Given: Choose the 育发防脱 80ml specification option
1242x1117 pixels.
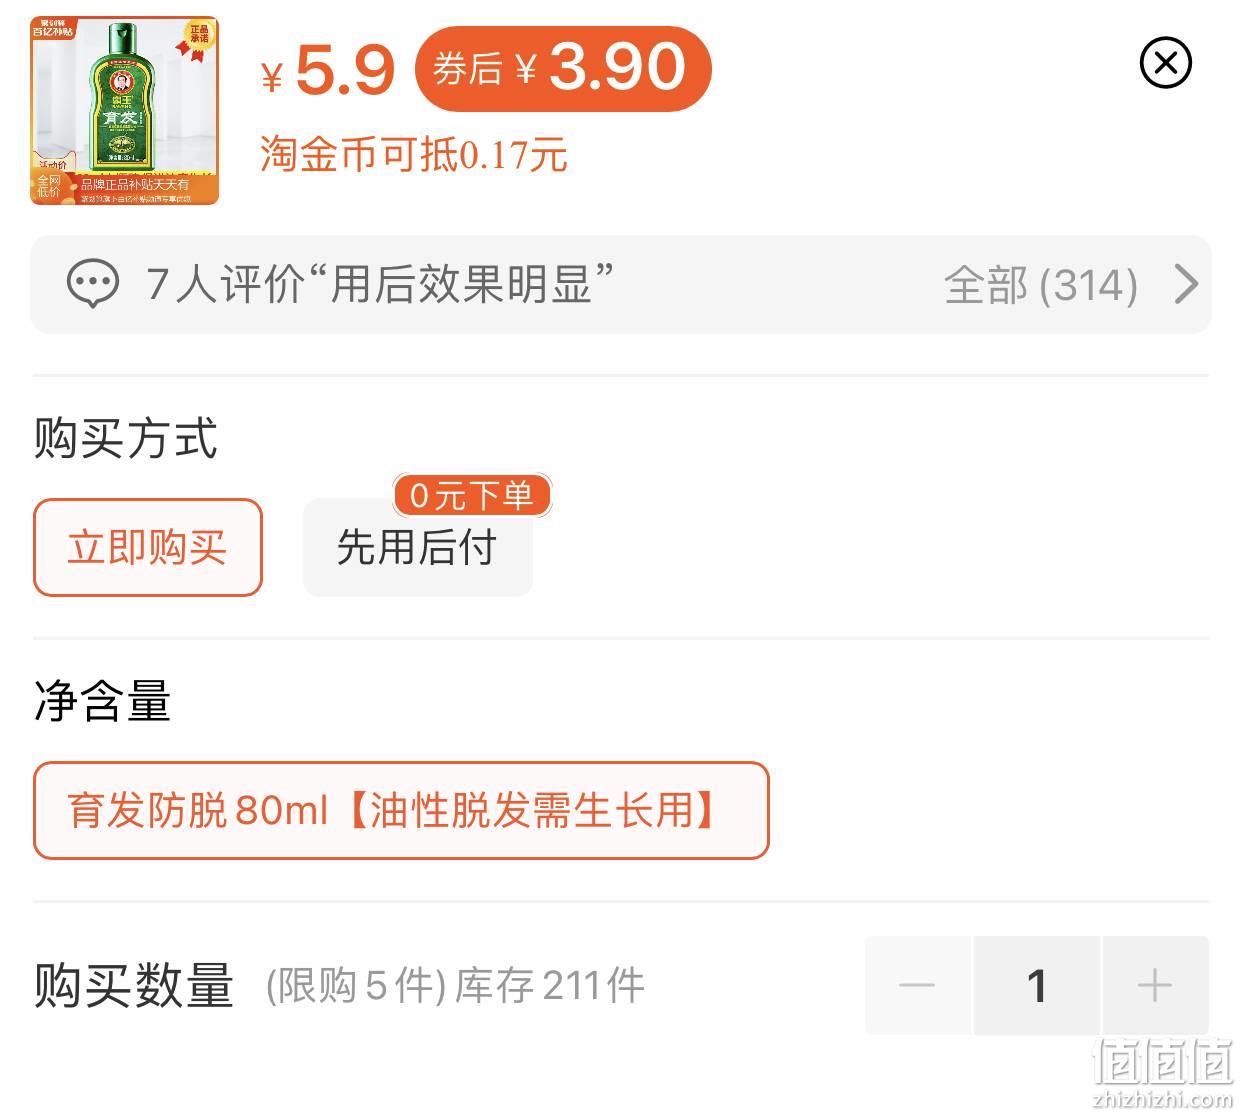Looking at the screenshot, I should click(x=401, y=810).
